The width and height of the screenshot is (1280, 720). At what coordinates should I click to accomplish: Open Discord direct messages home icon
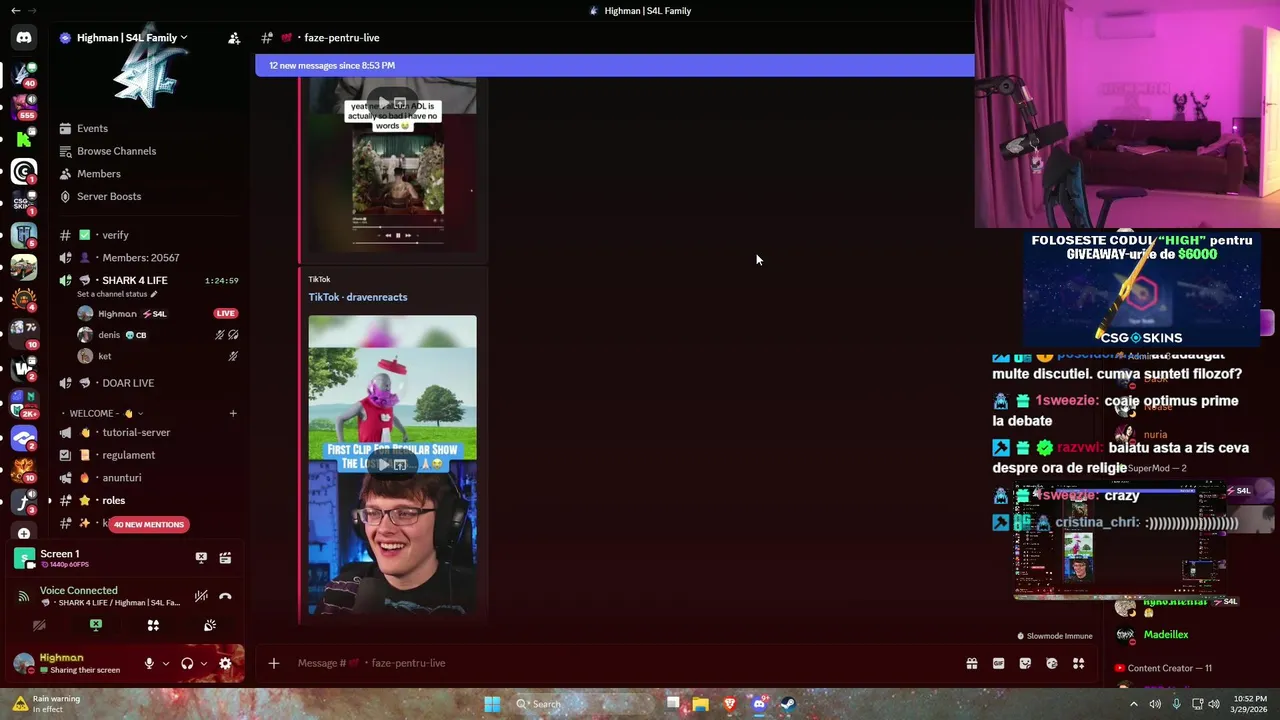(x=24, y=38)
